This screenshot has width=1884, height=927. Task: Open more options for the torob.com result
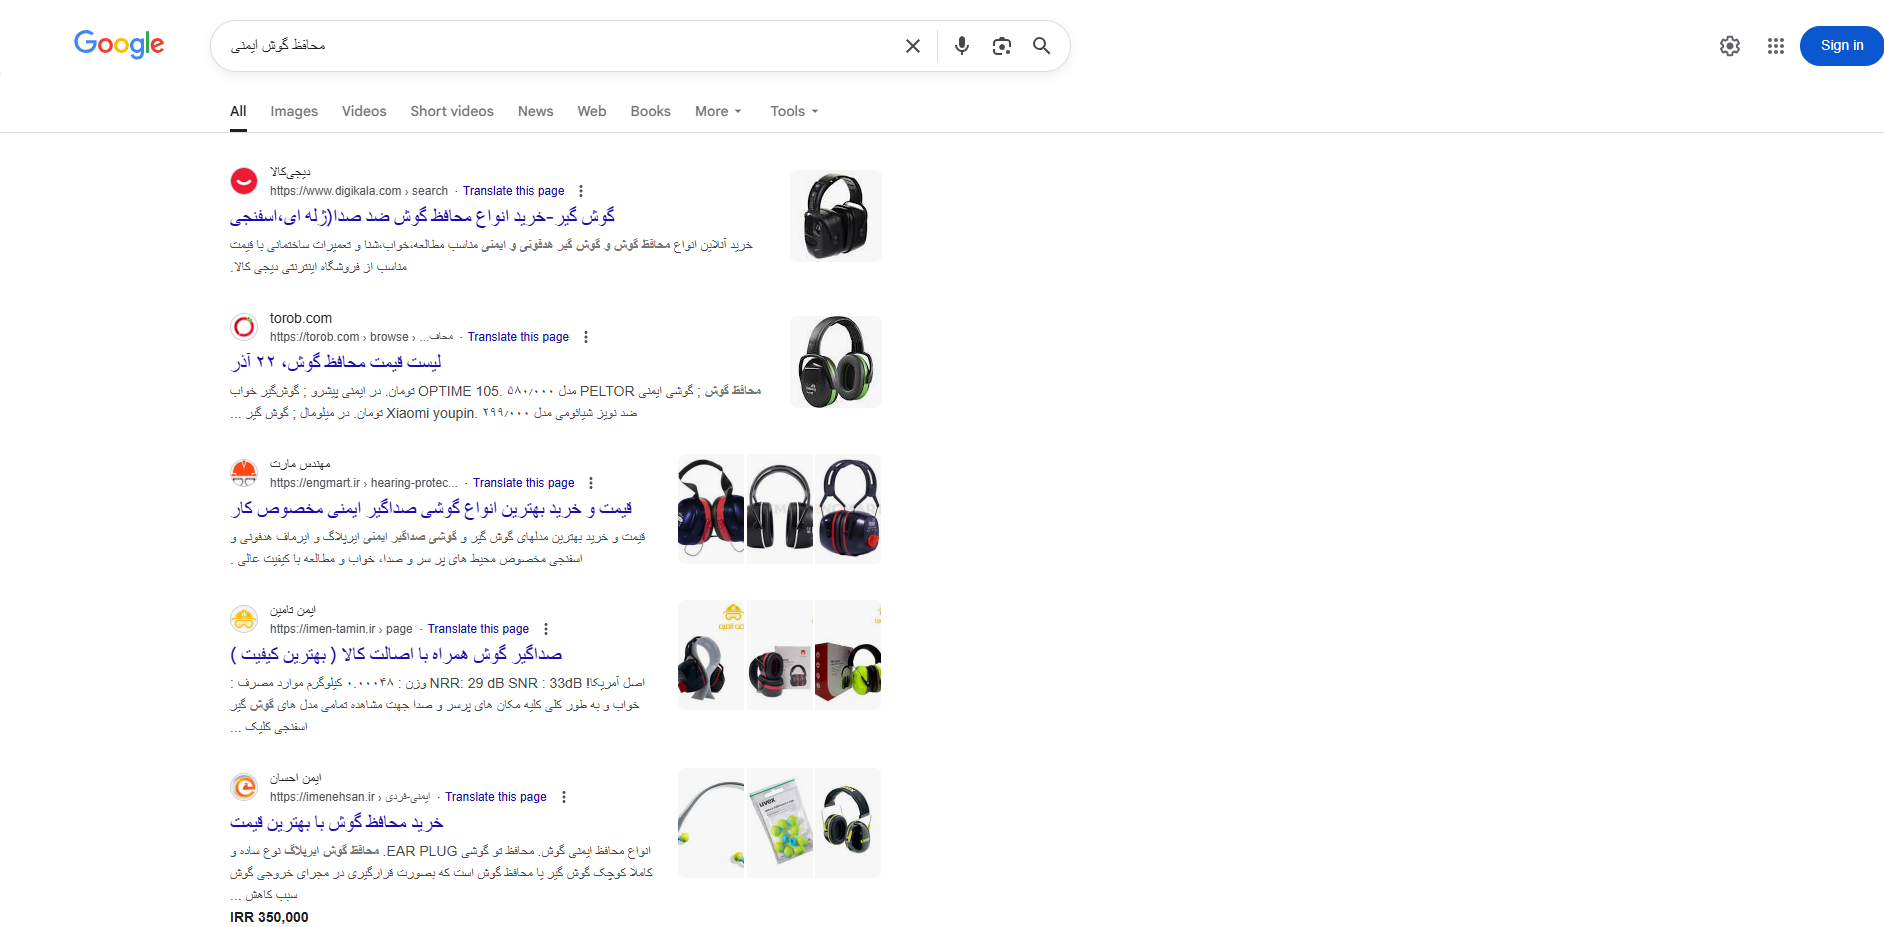(x=586, y=337)
